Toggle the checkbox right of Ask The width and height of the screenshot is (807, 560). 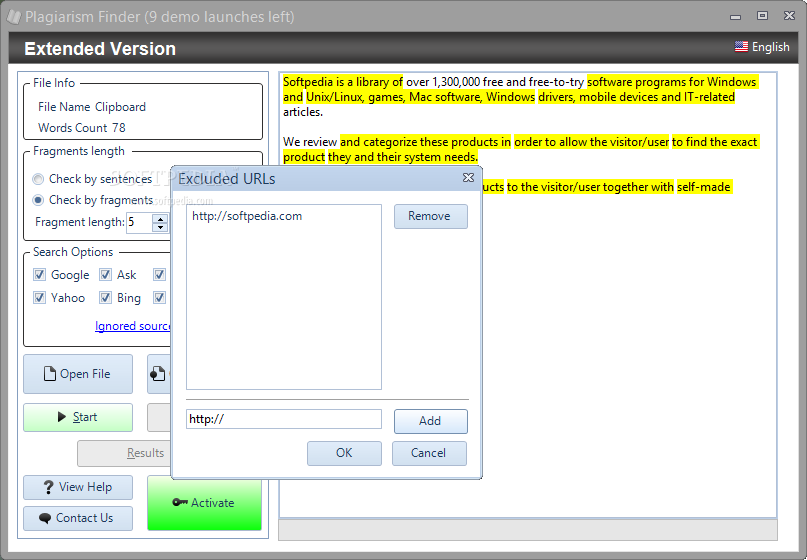(x=159, y=274)
